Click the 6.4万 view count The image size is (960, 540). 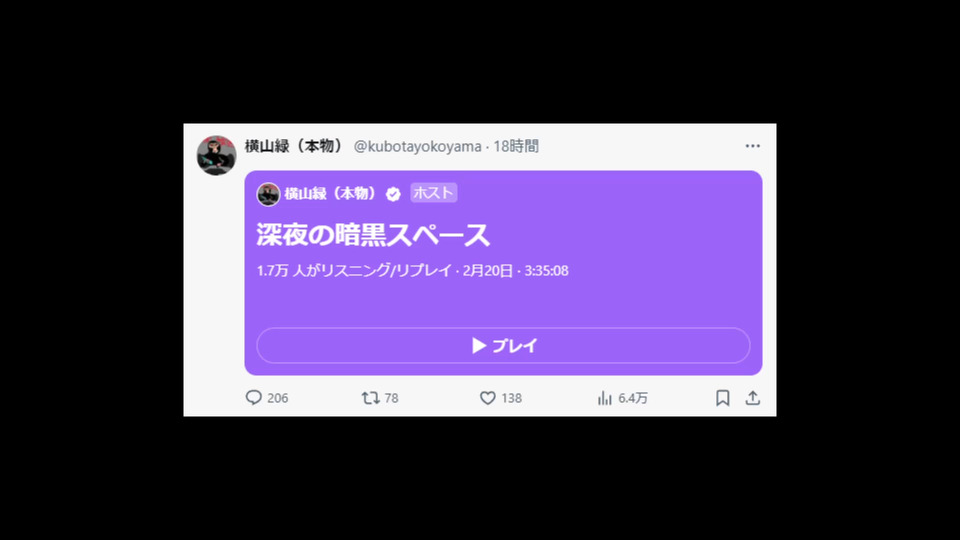coord(633,398)
